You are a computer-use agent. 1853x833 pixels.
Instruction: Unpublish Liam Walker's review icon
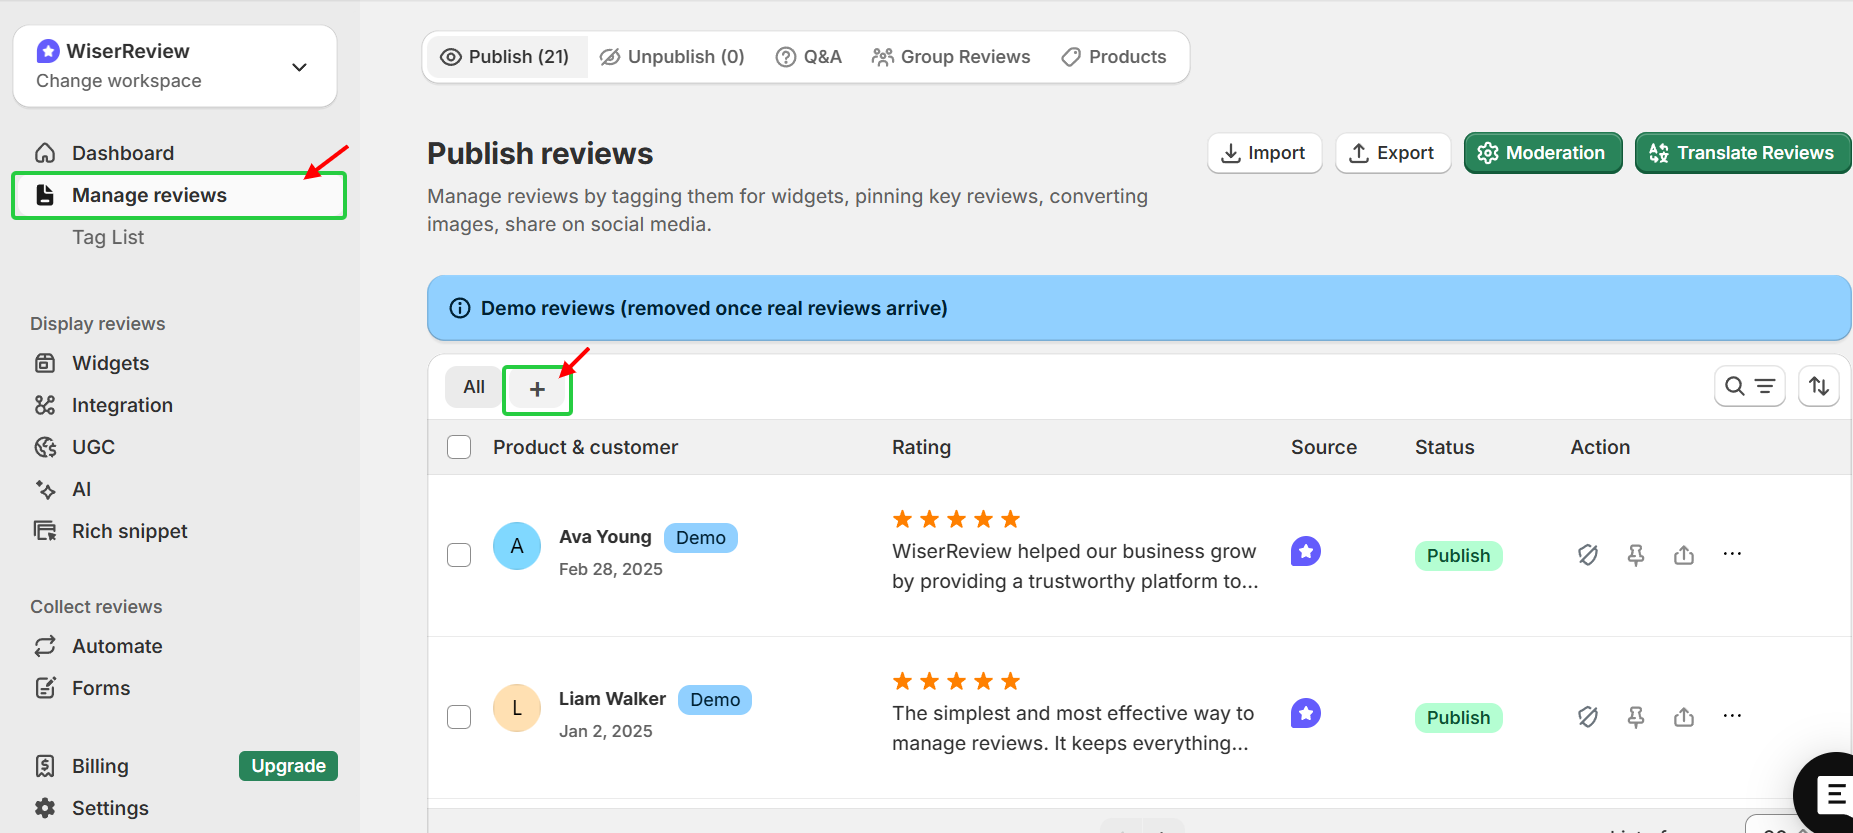point(1588,716)
